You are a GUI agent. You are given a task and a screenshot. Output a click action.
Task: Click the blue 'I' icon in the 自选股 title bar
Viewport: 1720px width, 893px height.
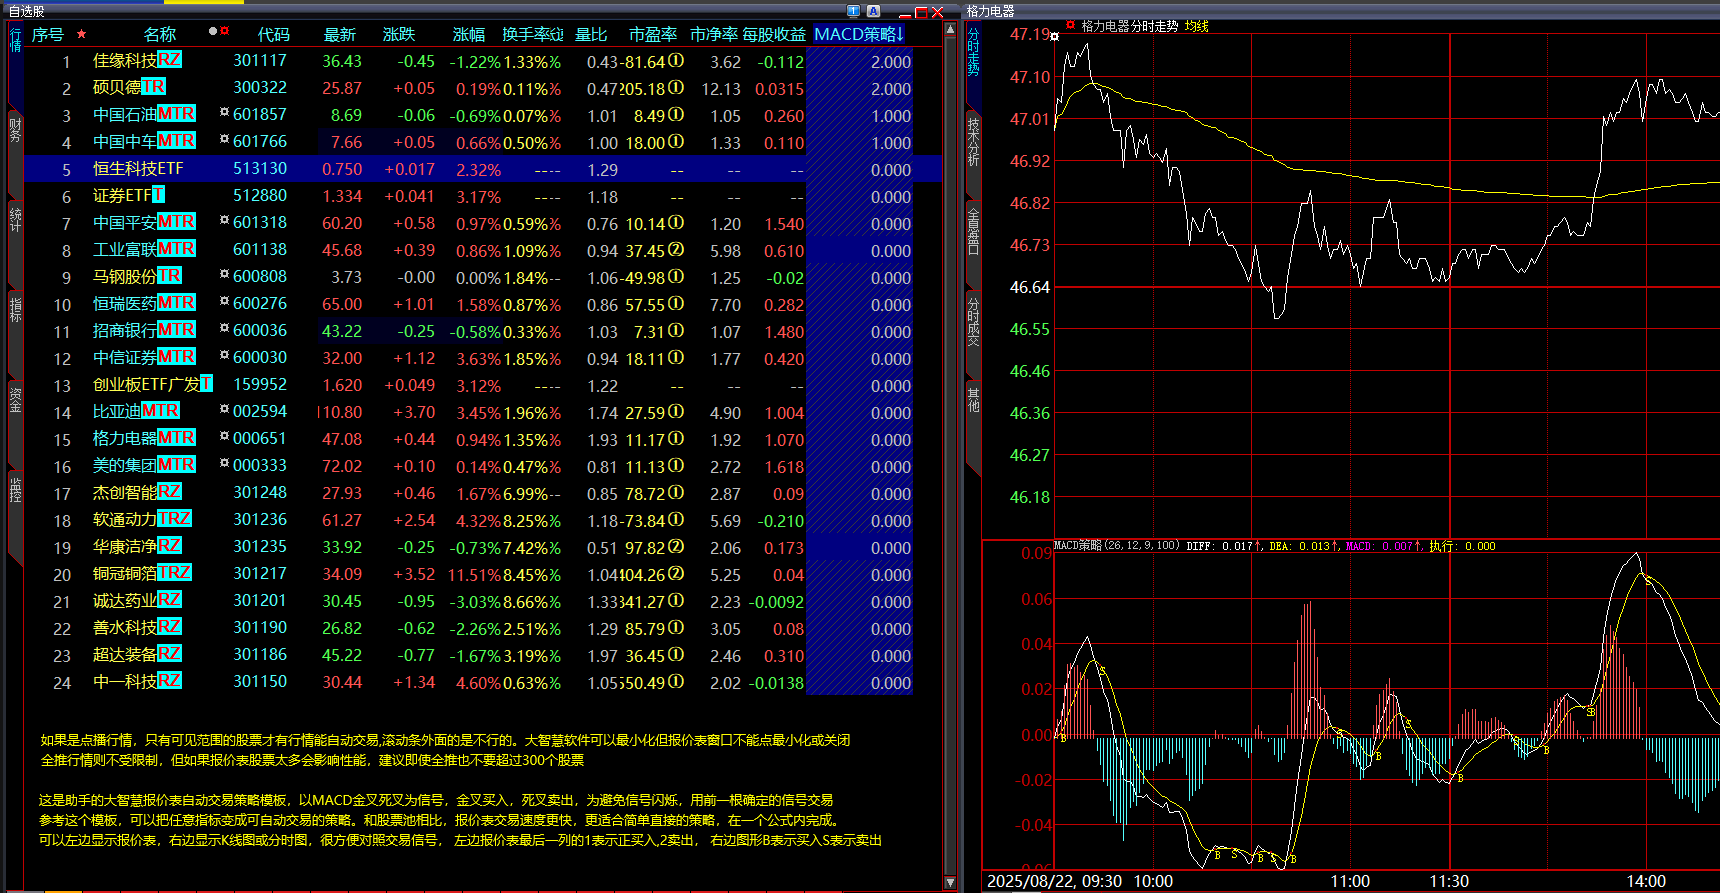(853, 11)
